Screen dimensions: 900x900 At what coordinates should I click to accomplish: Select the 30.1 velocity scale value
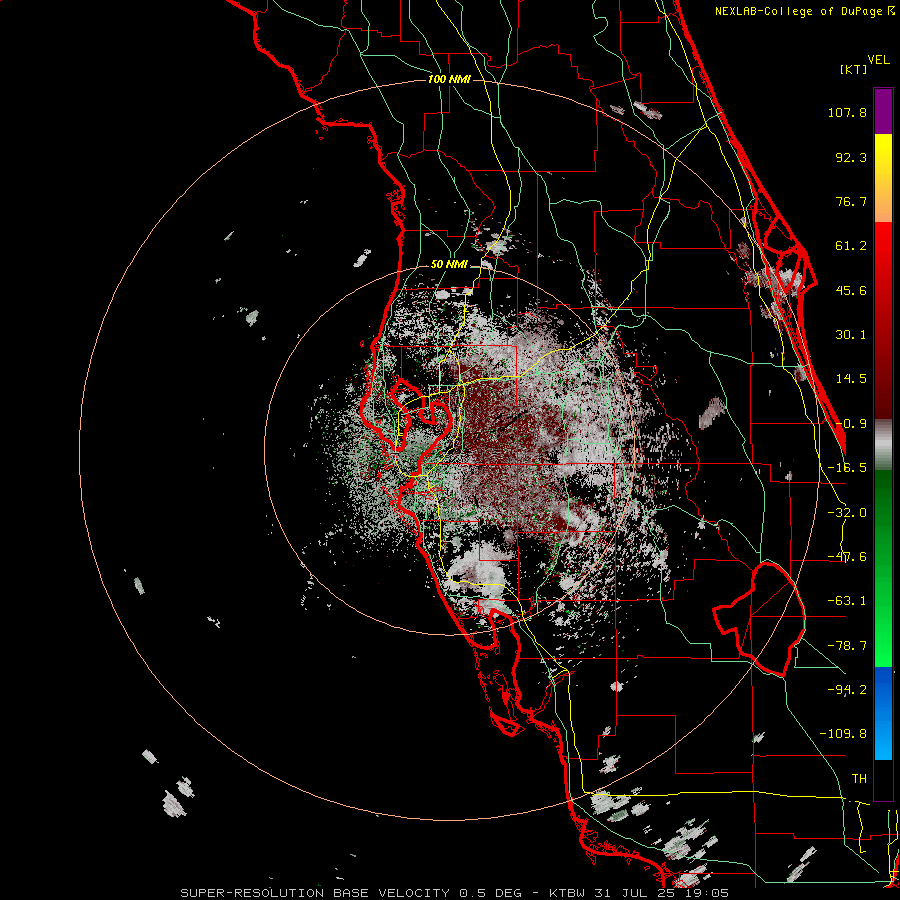pos(851,335)
